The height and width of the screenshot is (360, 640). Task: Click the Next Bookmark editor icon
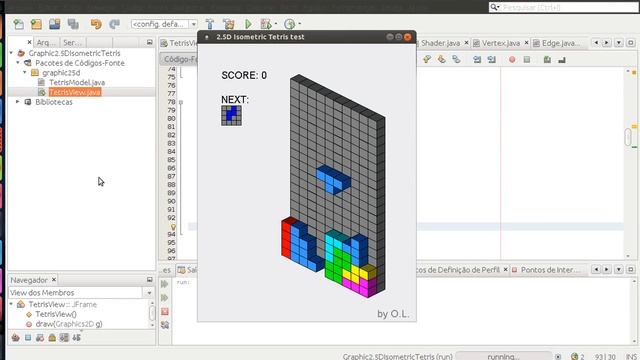(442, 60)
